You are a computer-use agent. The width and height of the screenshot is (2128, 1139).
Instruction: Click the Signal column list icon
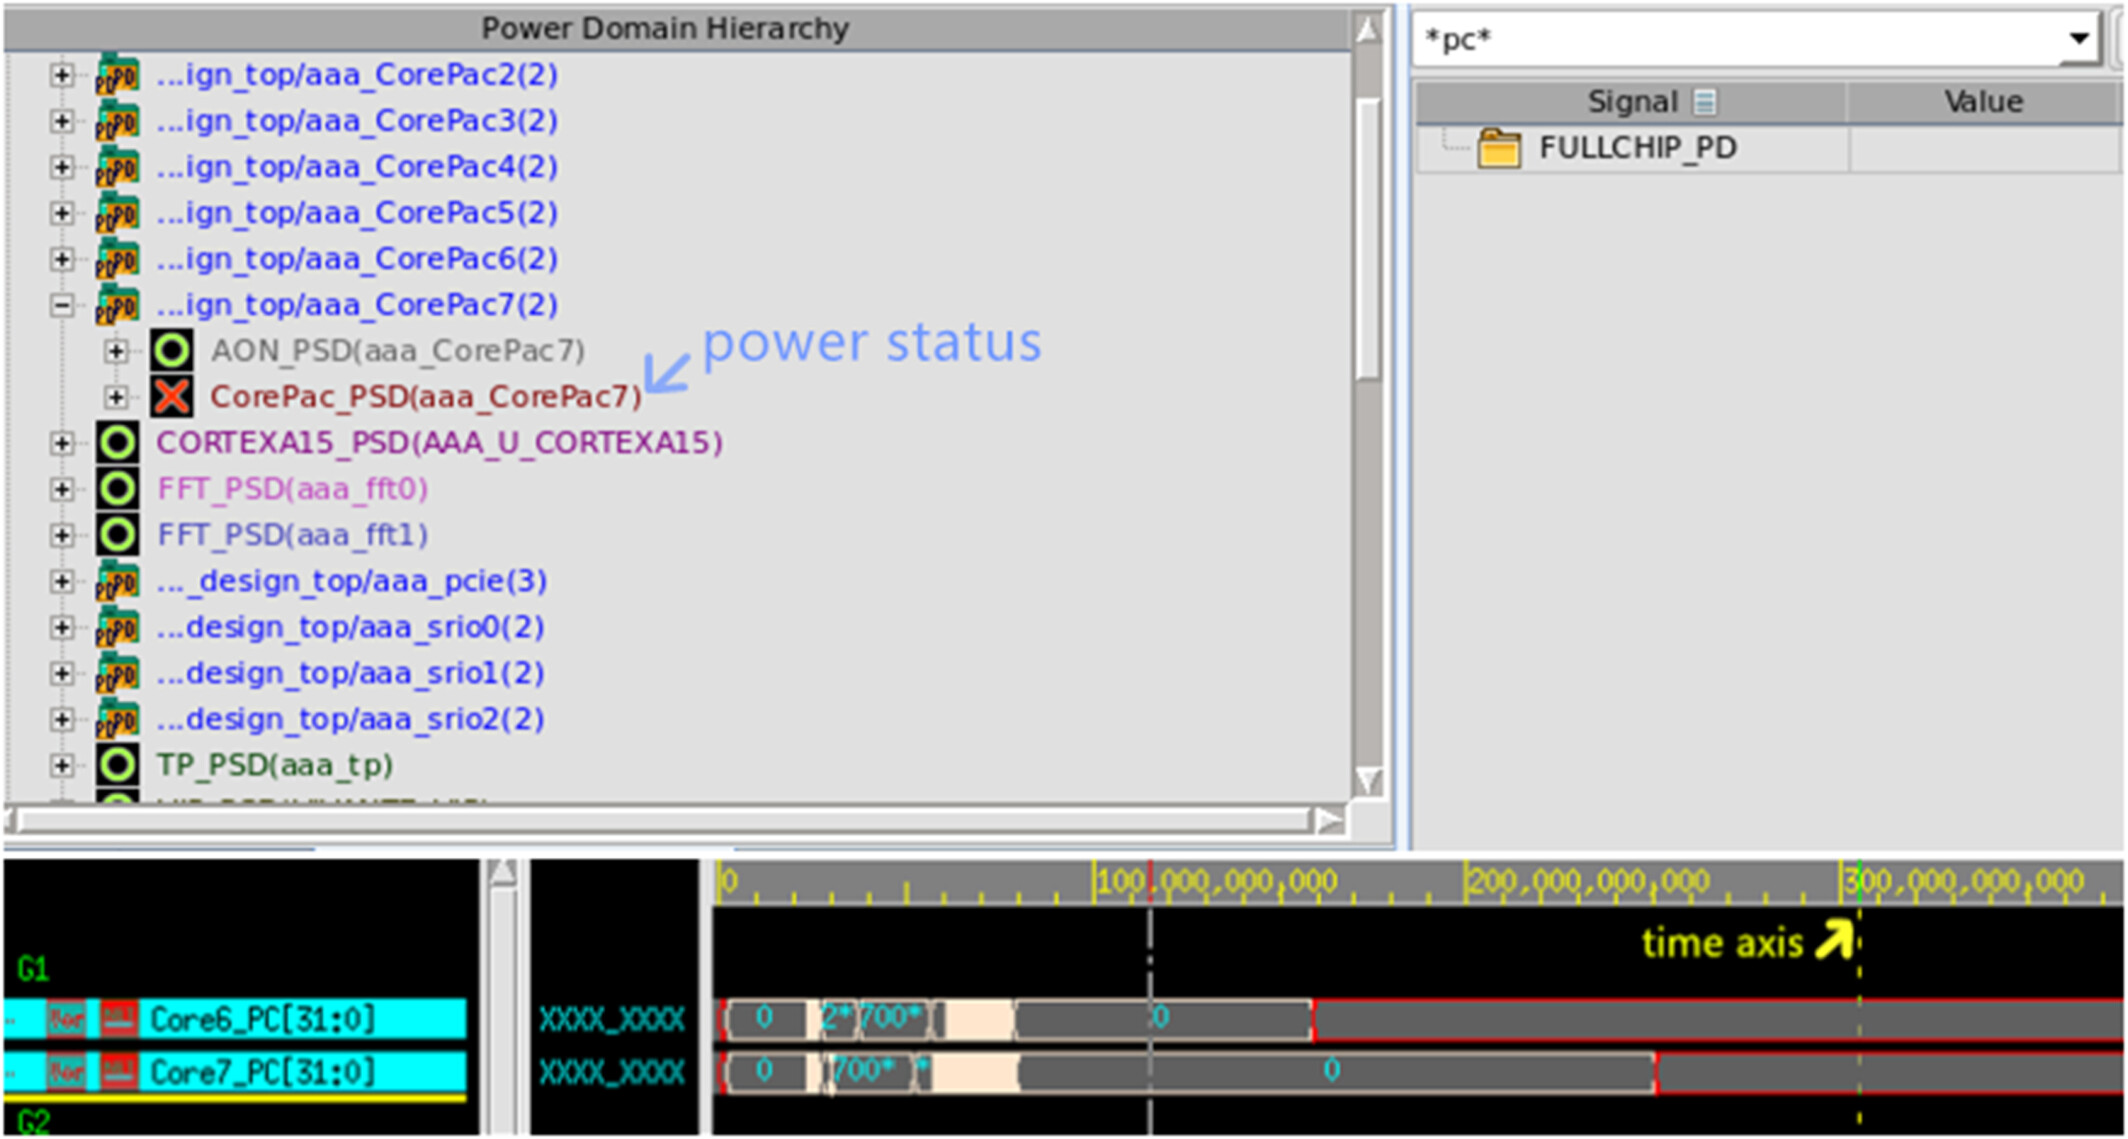(1705, 102)
